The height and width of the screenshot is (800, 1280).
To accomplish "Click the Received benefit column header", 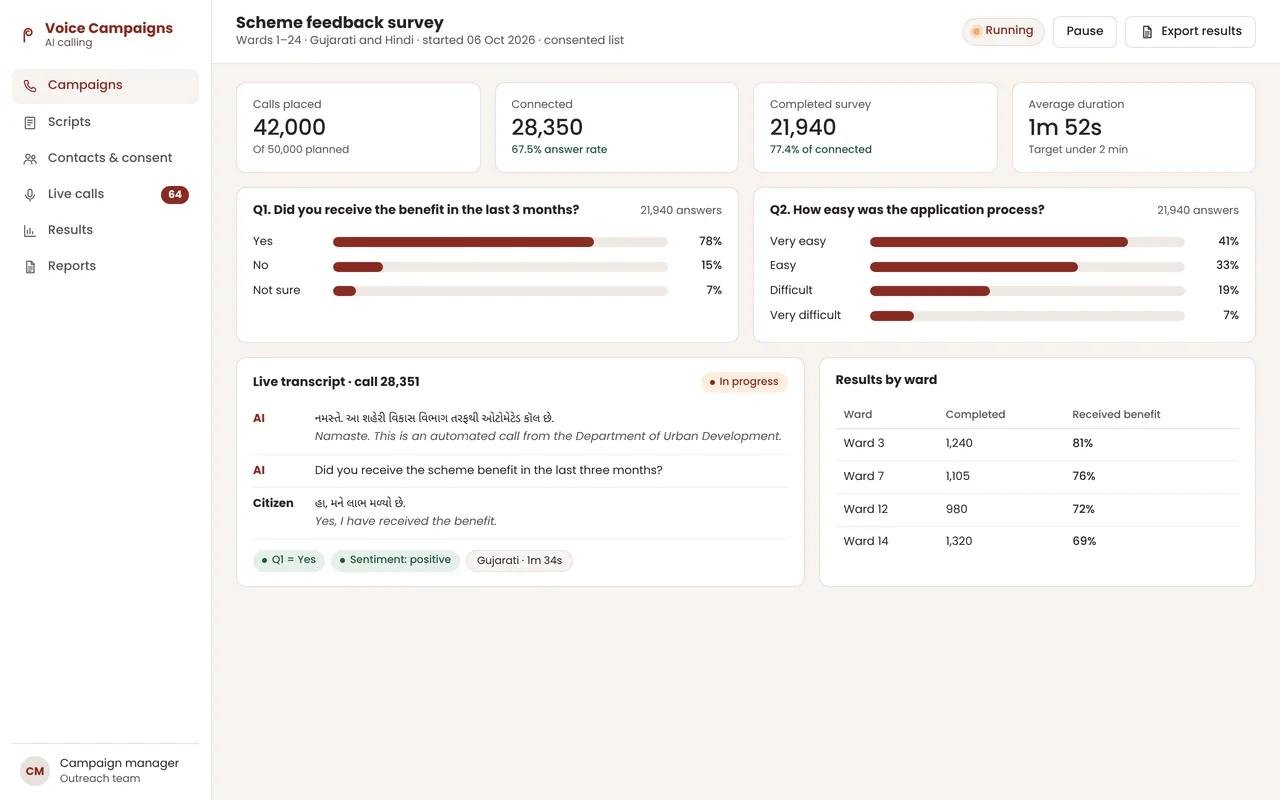I will [1116, 414].
